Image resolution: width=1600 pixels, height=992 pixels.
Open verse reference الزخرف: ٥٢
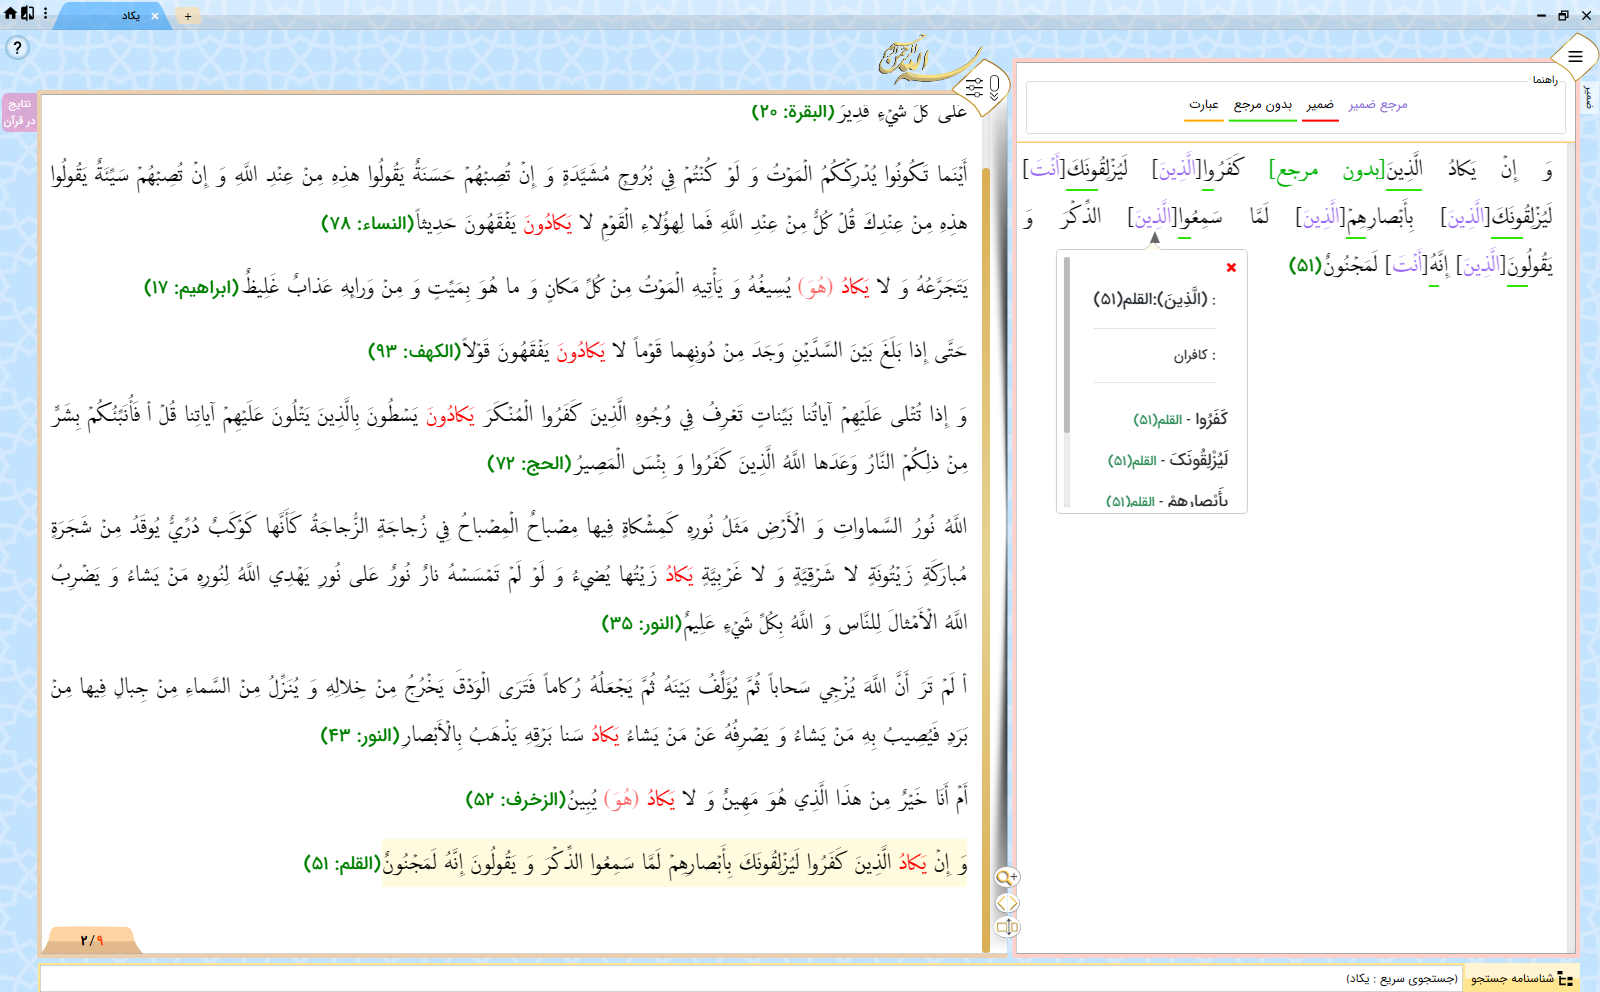(516, 799)
